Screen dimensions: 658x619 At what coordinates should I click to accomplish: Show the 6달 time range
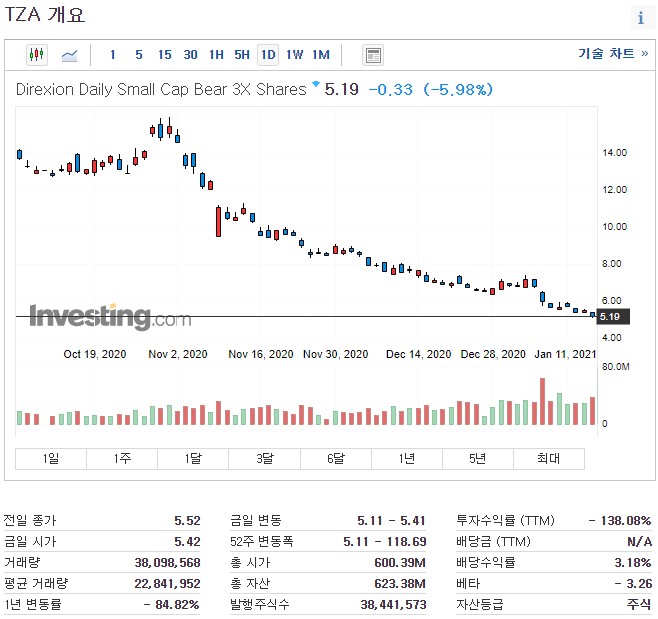tap(336, 458)
